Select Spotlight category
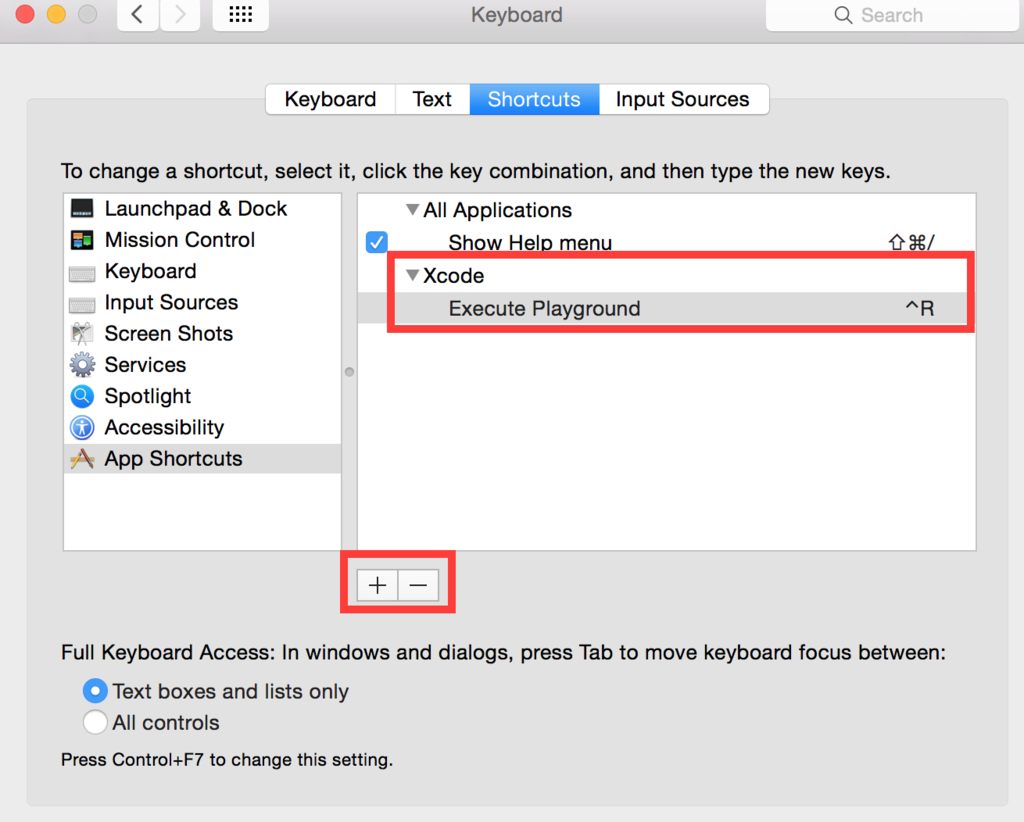1024x822 pixels. point(202,396)
